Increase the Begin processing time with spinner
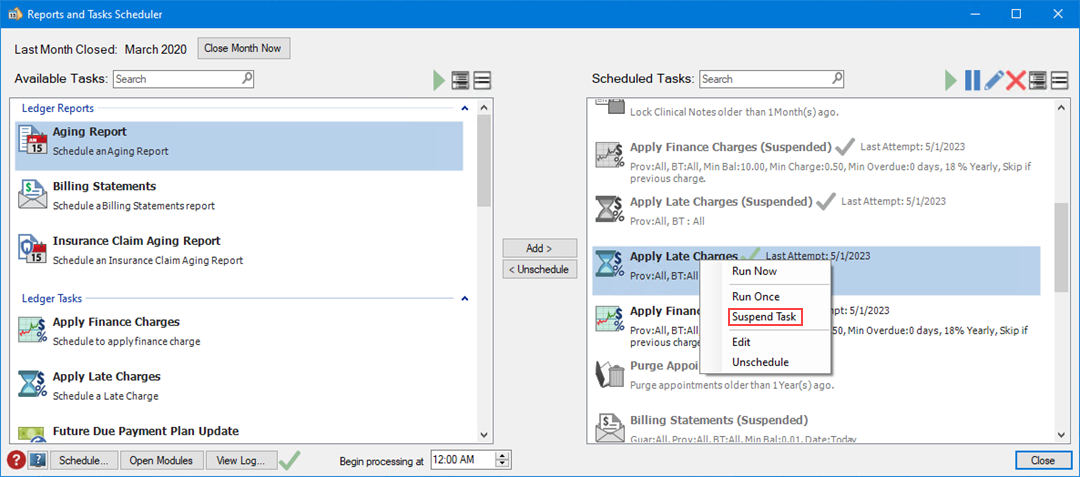Screen dimensions: 1080x477 tap(504, 456)
